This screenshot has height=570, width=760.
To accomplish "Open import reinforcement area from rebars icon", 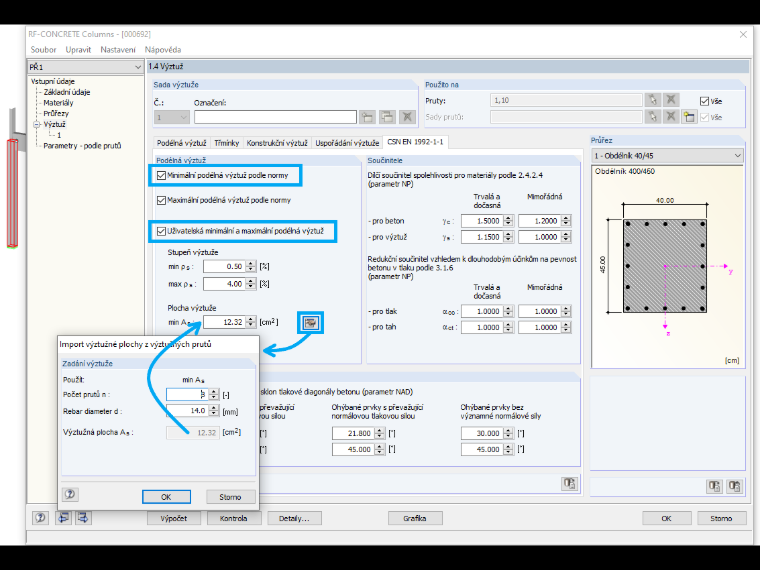I will coord(310,322).
